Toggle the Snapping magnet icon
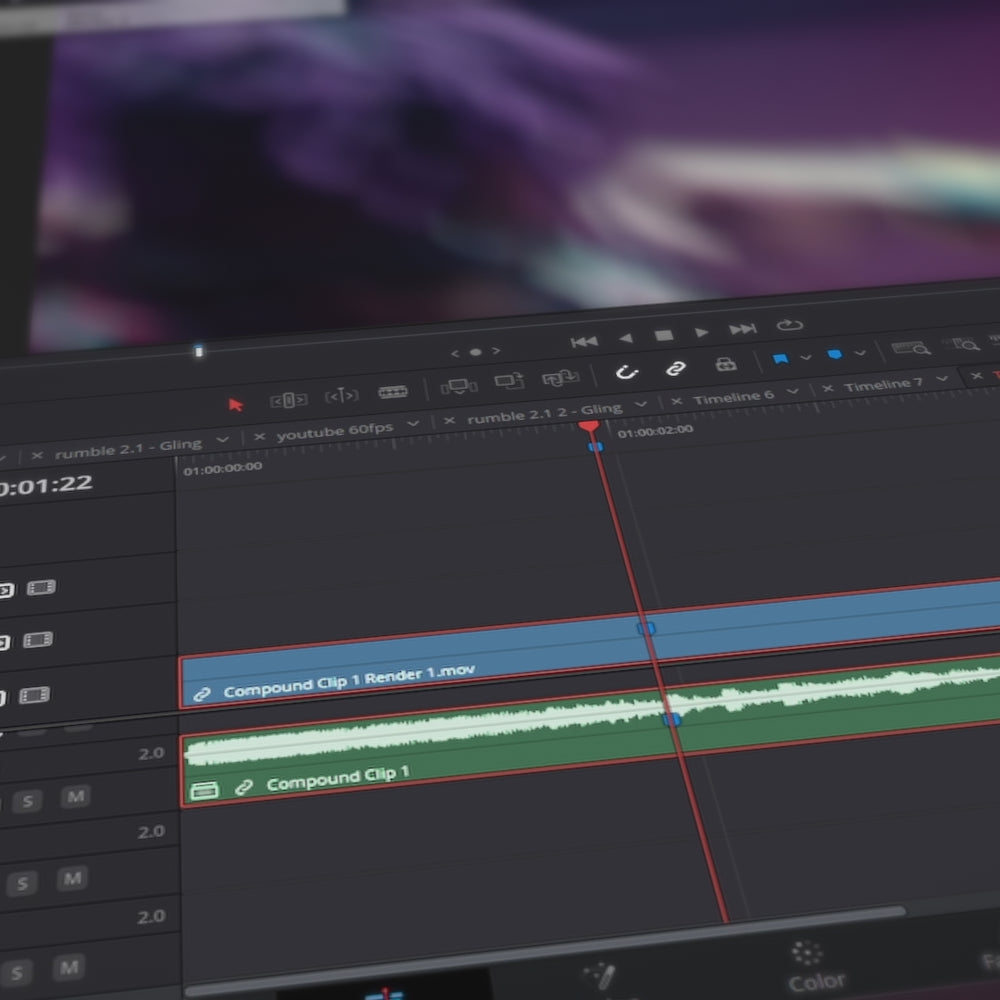This screenshot has height=1000, width=1000. [627, 372]
